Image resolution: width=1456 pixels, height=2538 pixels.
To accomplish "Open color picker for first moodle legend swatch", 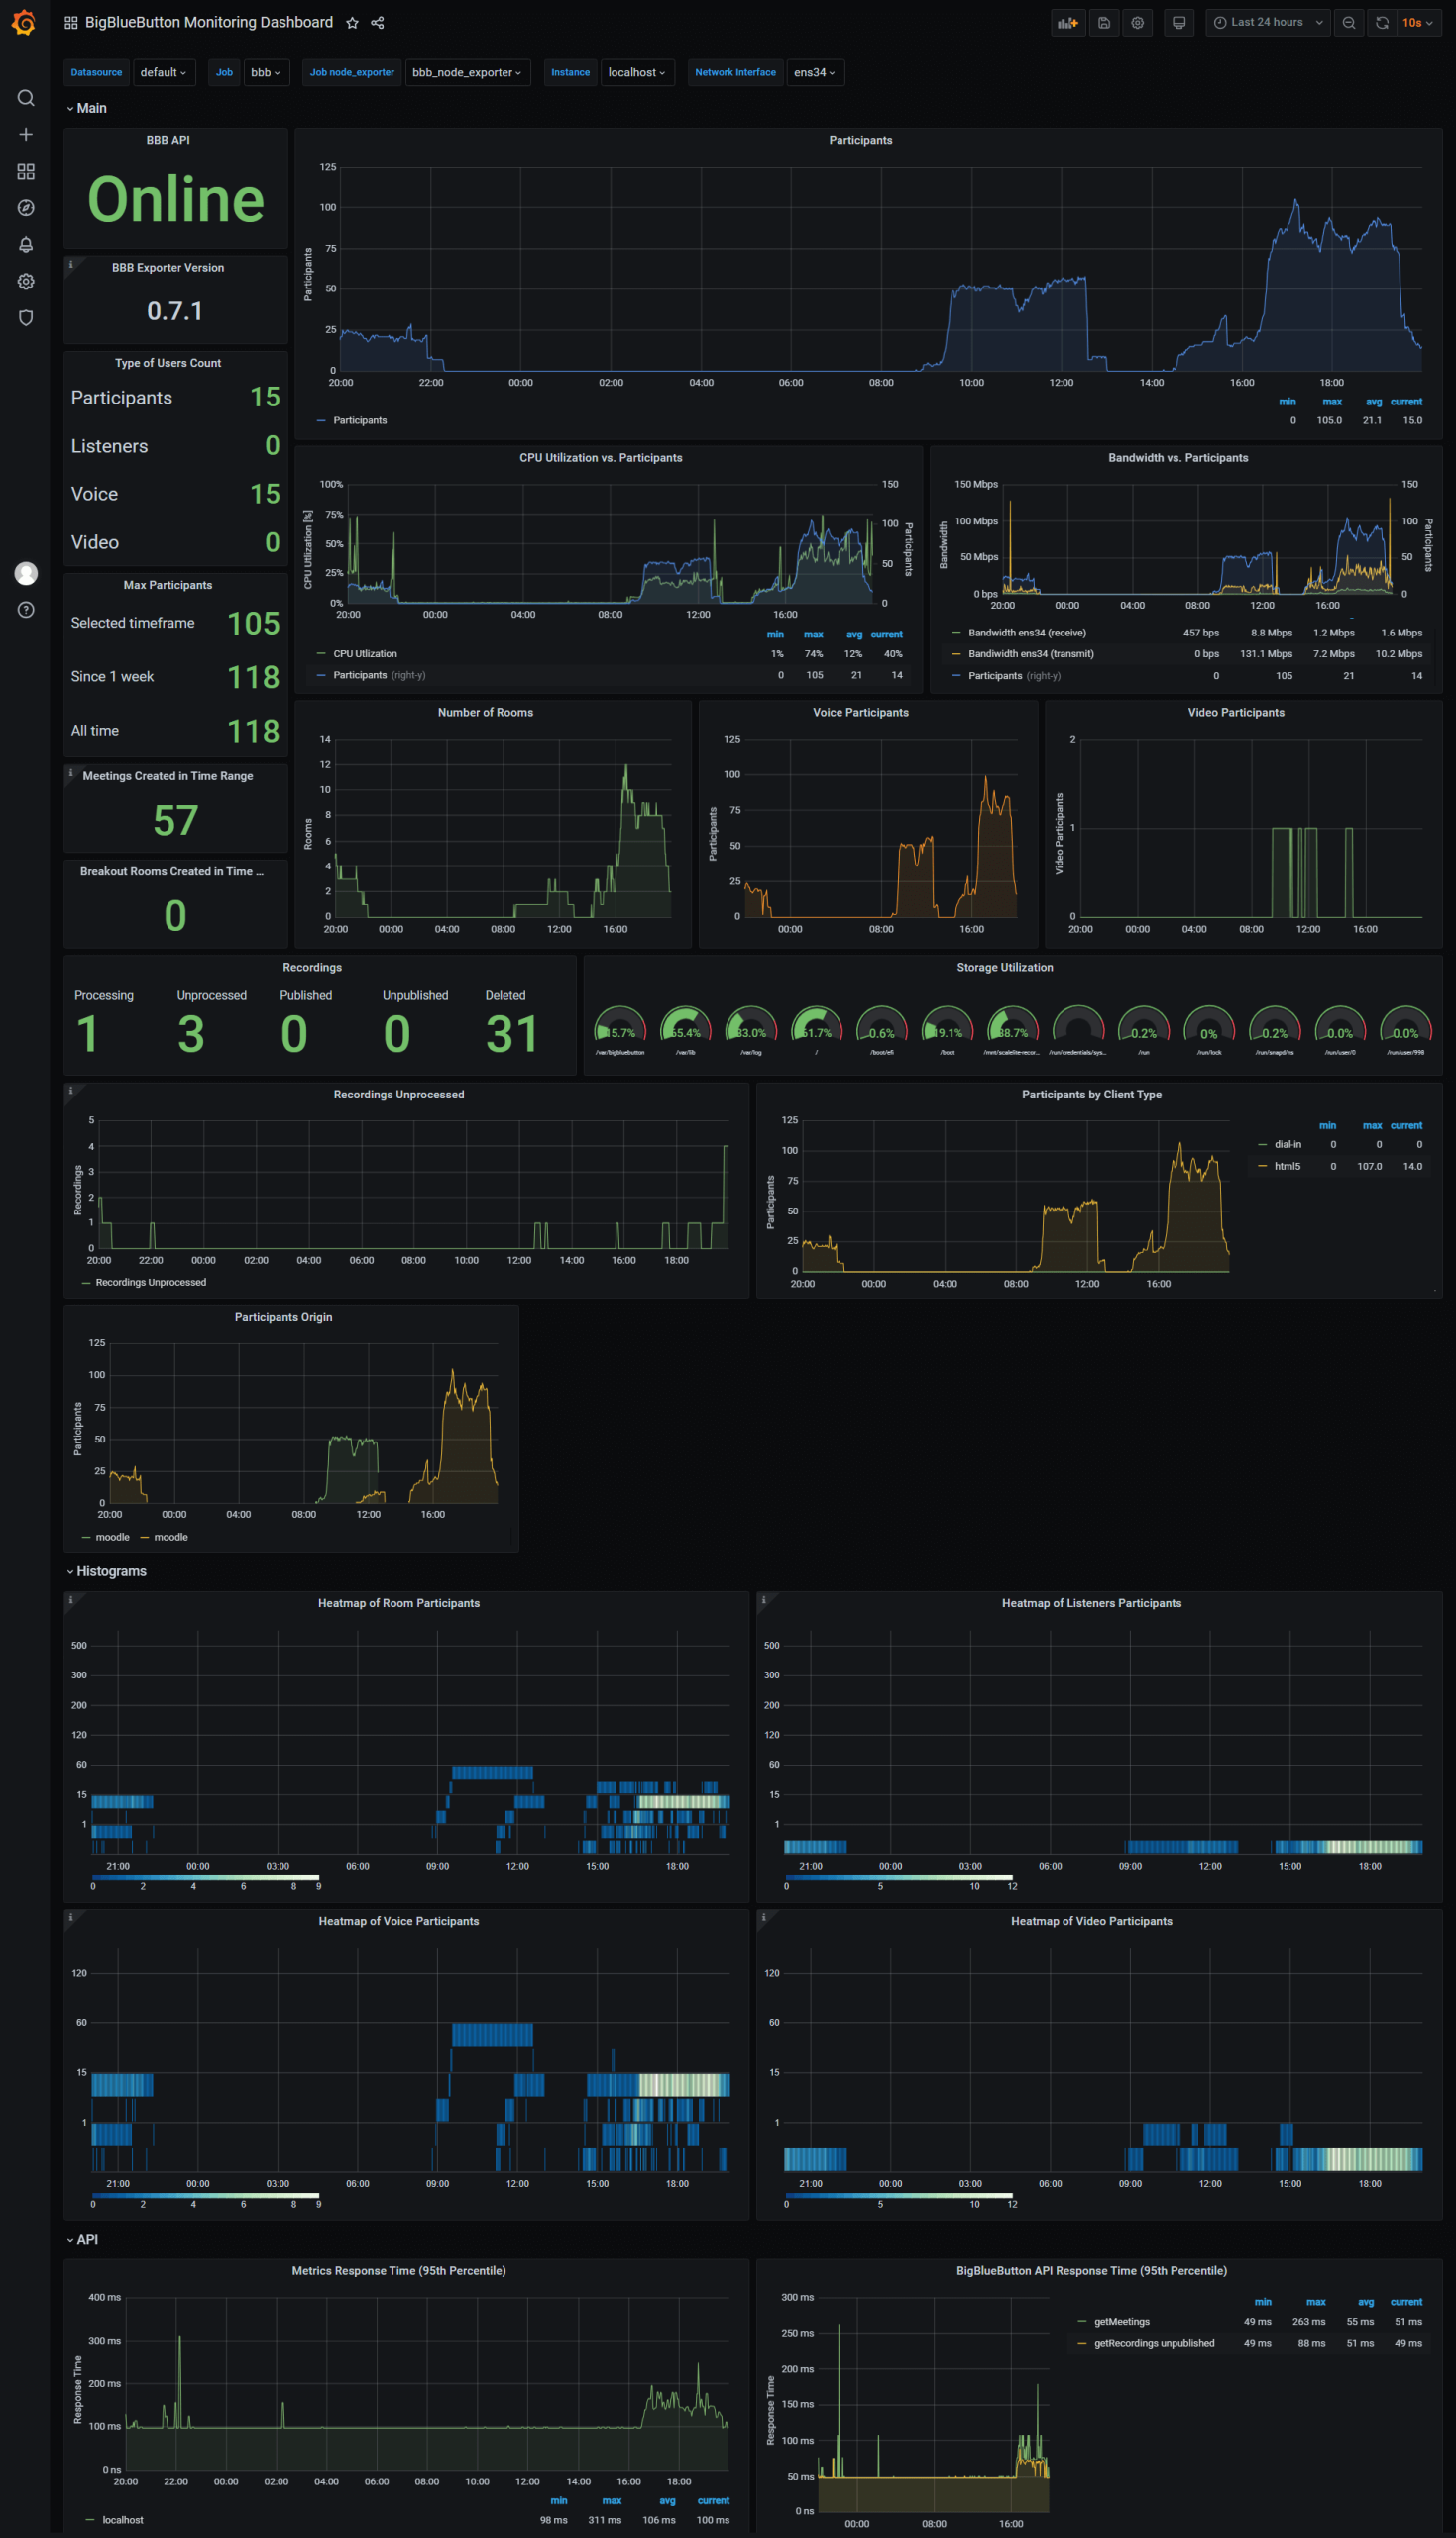I will pos(86,1538).
